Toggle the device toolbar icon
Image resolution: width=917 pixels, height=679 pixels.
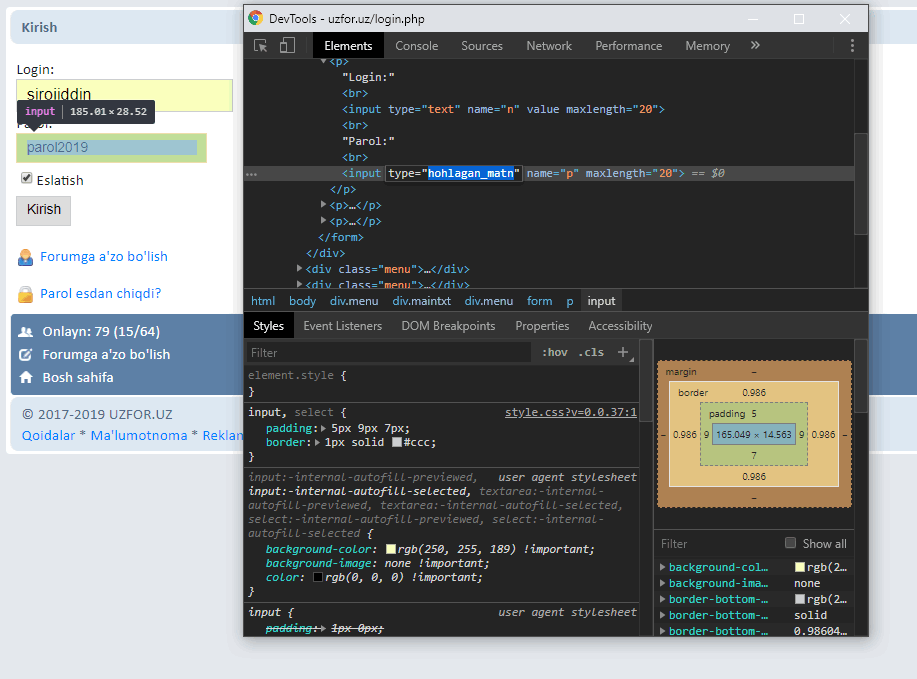click(x=287, y=46)
